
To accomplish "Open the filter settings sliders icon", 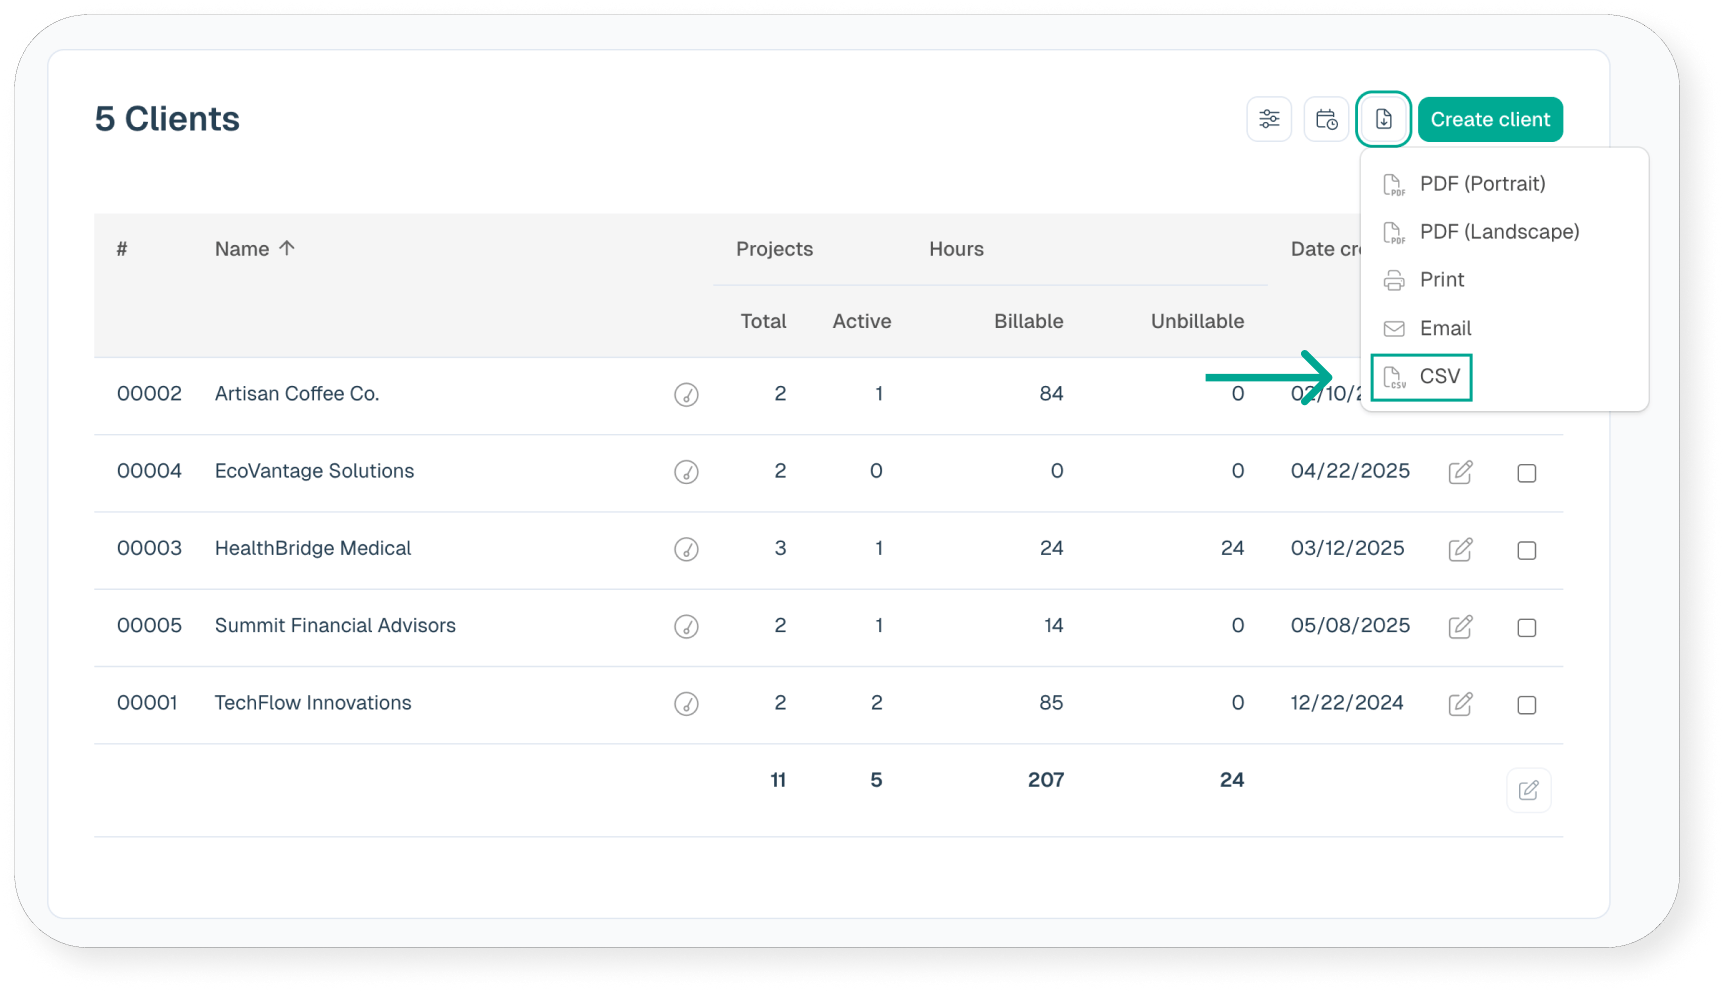I will coord(1269,120).
